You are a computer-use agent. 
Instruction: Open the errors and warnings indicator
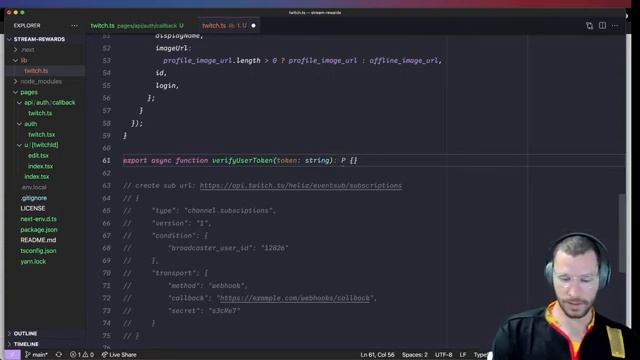[82, 355]
